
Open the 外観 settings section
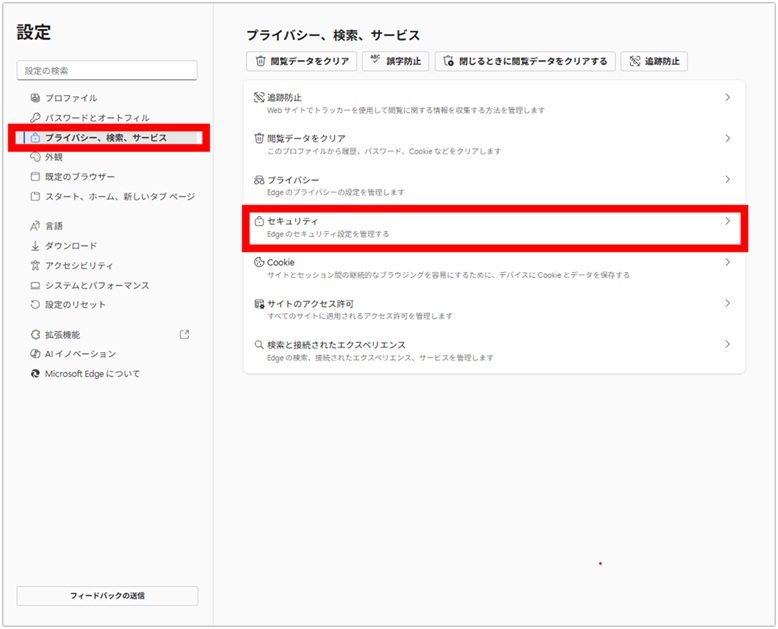point(54,157)
